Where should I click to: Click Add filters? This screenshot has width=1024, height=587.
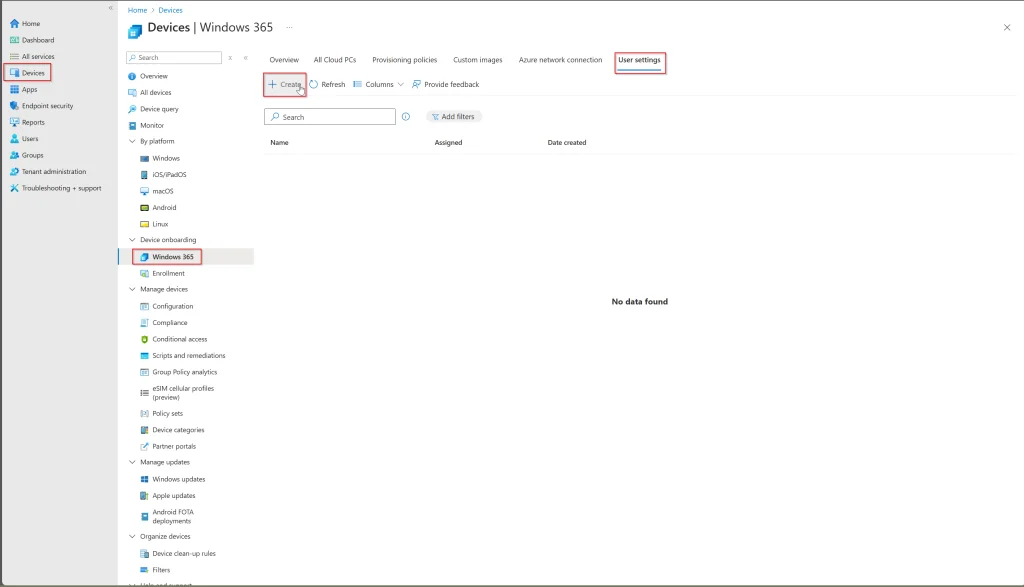[454, 117]
